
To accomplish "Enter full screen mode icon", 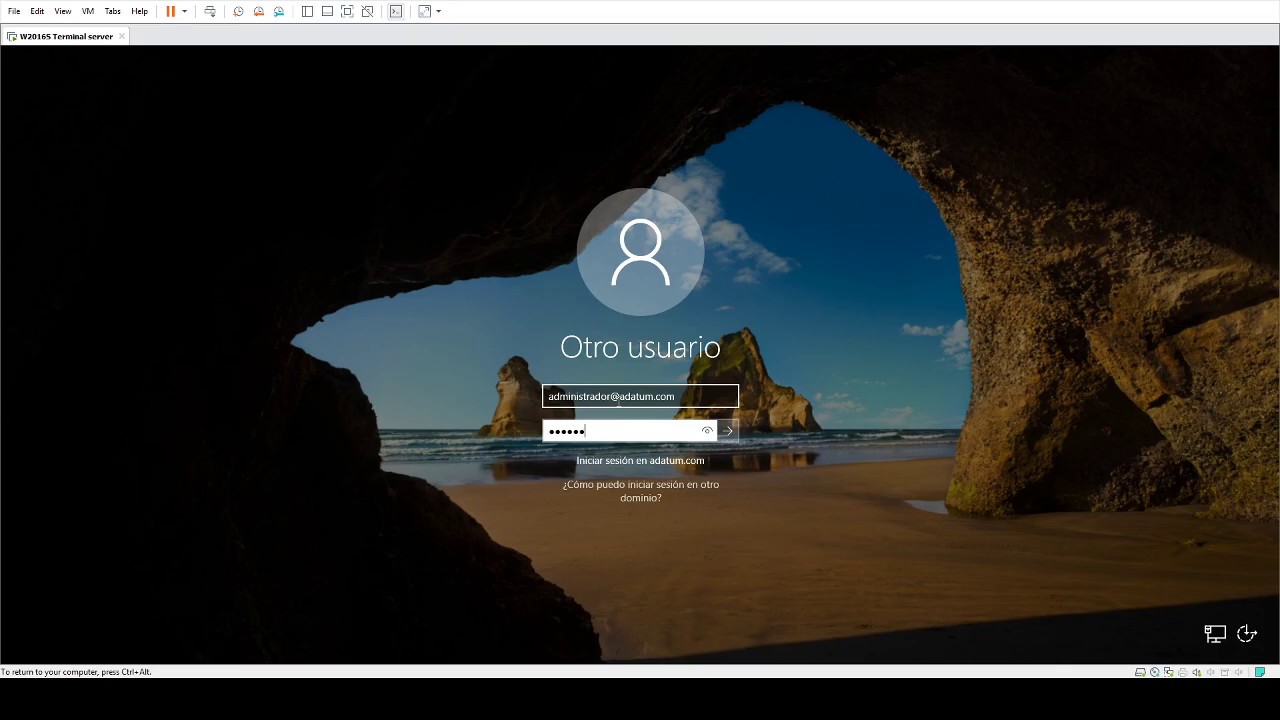I will tap(347, 11).
